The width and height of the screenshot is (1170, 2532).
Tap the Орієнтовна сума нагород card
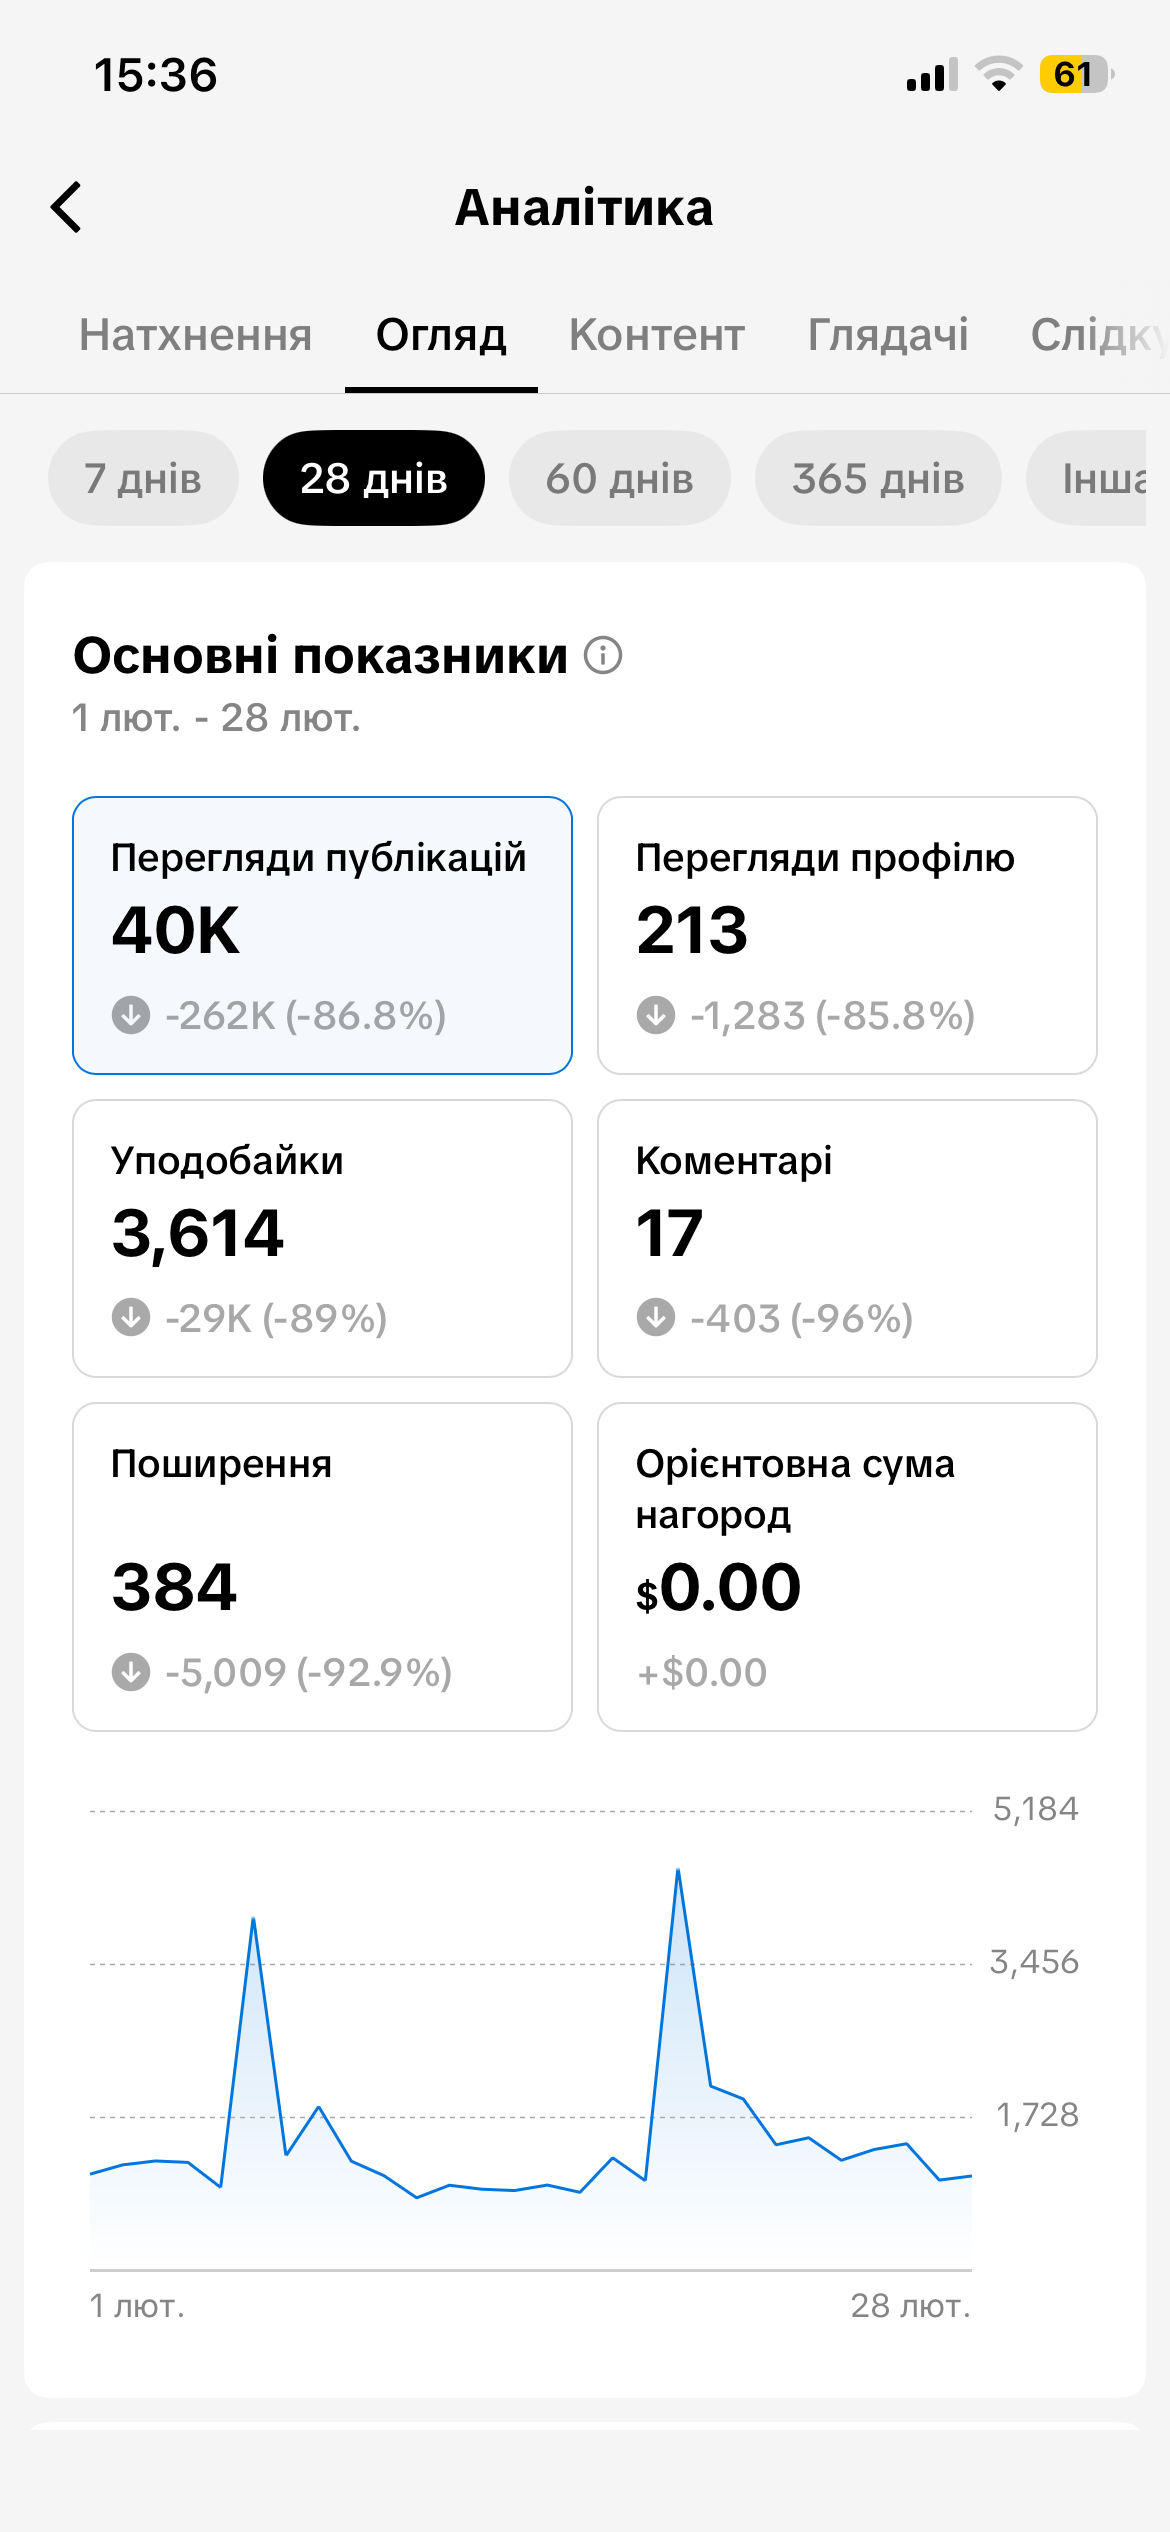coord(847,1566)
